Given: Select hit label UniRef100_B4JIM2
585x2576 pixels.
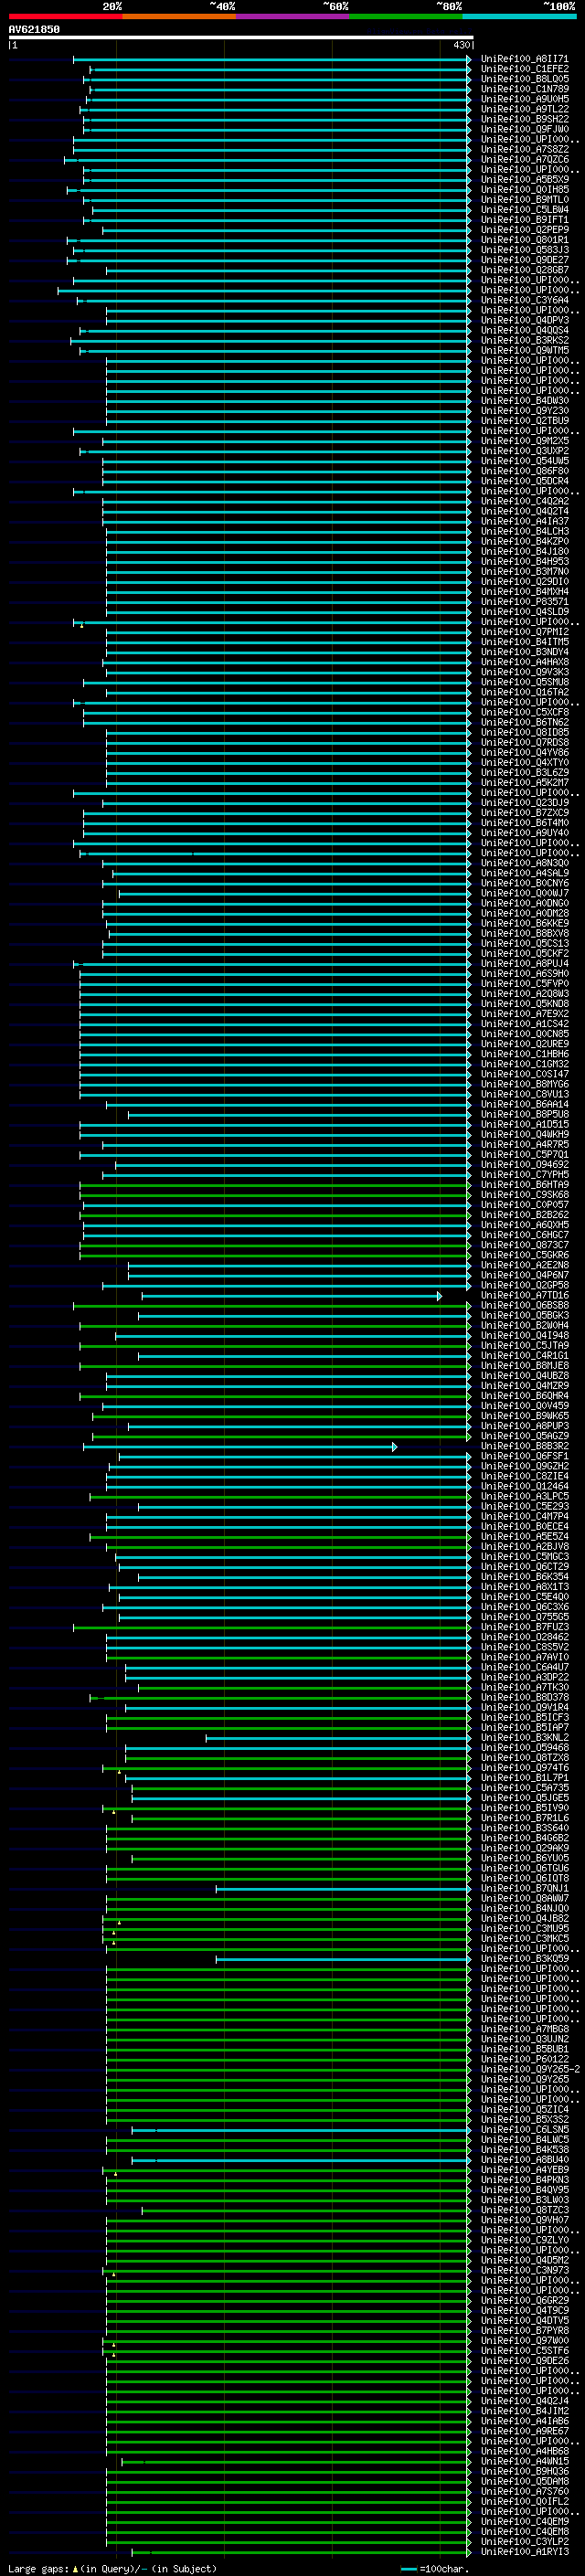Looking at the screenshot, I should pos(524,2412).
